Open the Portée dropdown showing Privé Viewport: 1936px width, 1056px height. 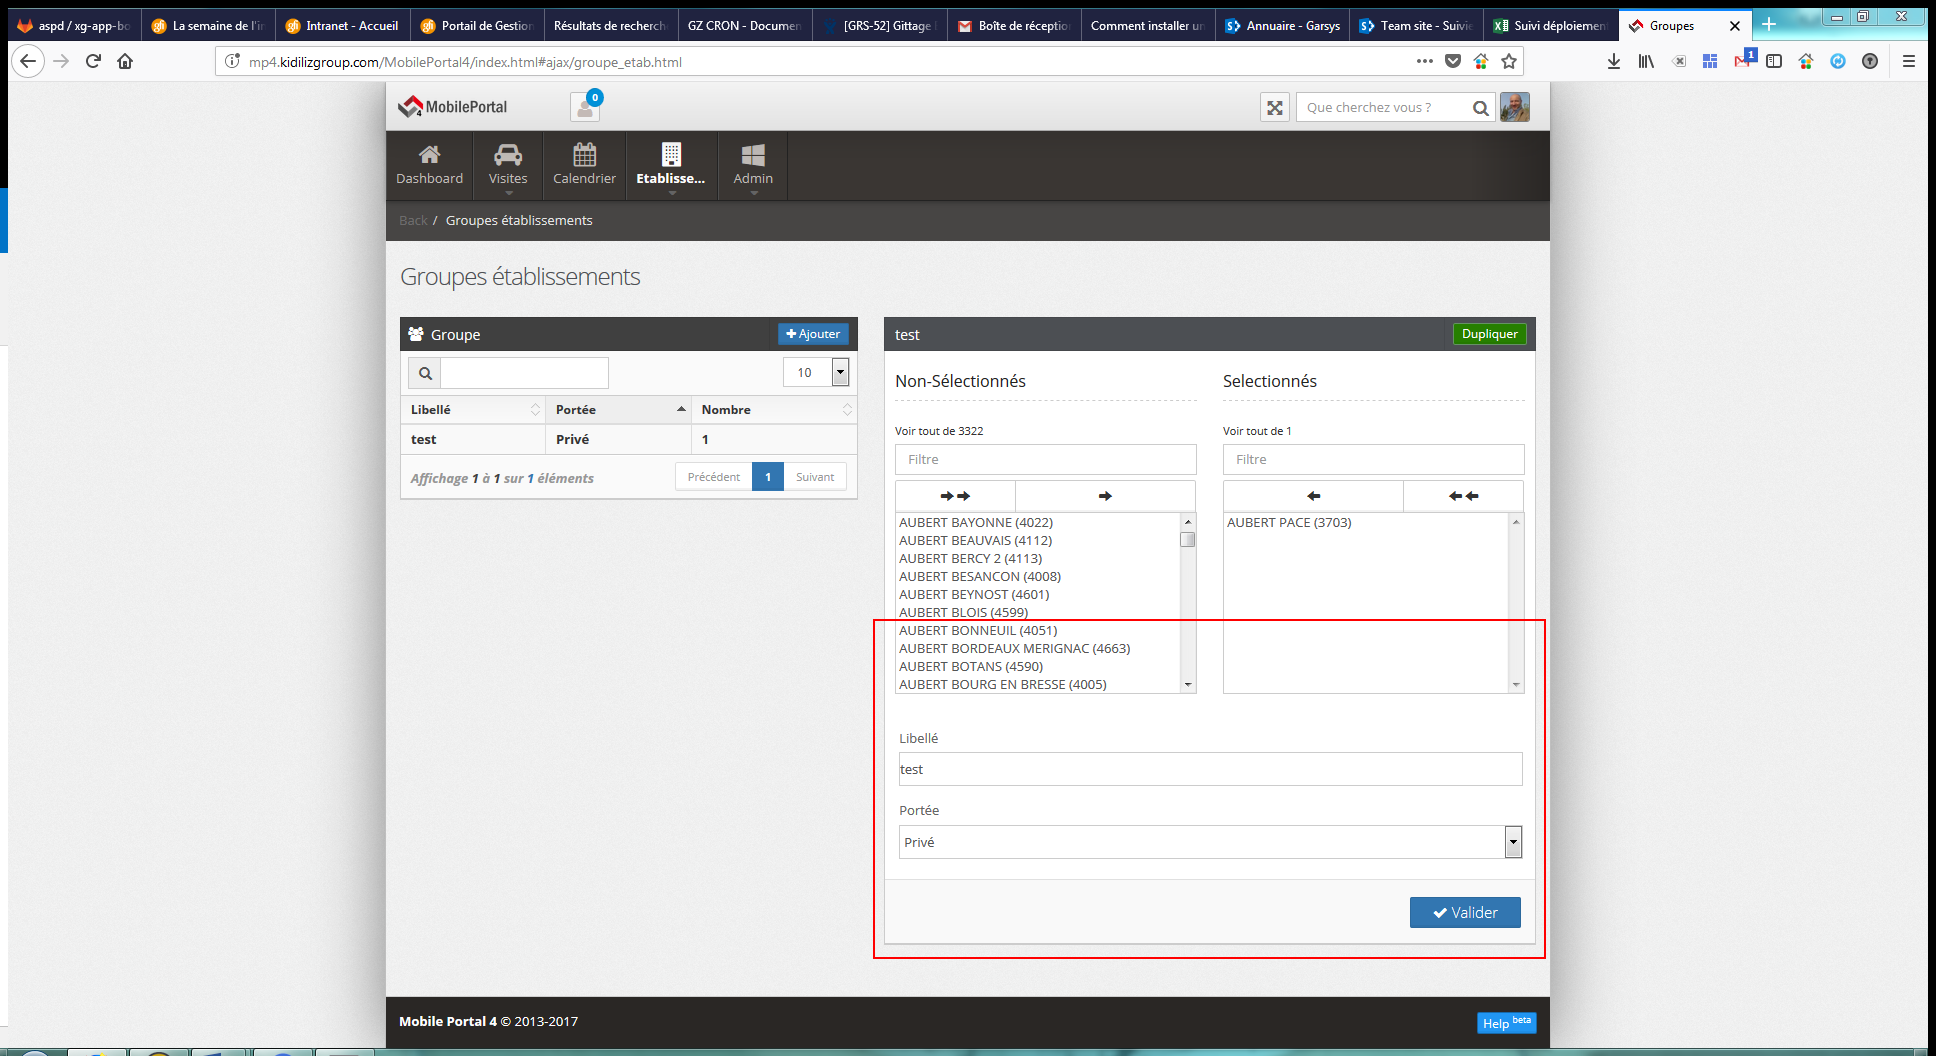[x=1210, y=842]
